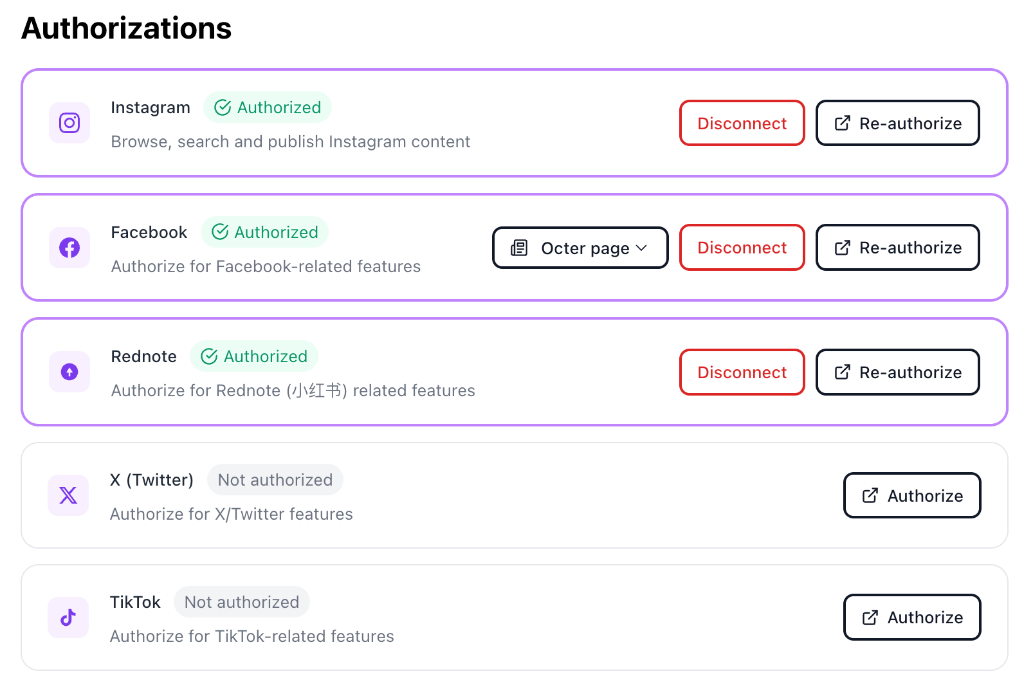Re-authorize the Instagram connection
Screen dimensions: 1024x684
click(x=897, y=123)
